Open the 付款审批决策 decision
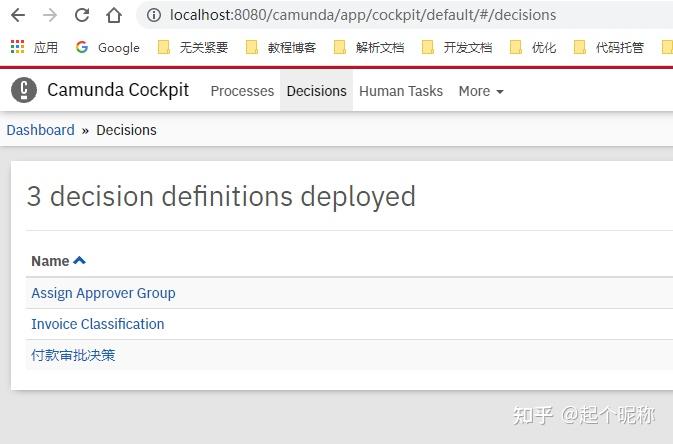The image size is (673, 444). 73,355
